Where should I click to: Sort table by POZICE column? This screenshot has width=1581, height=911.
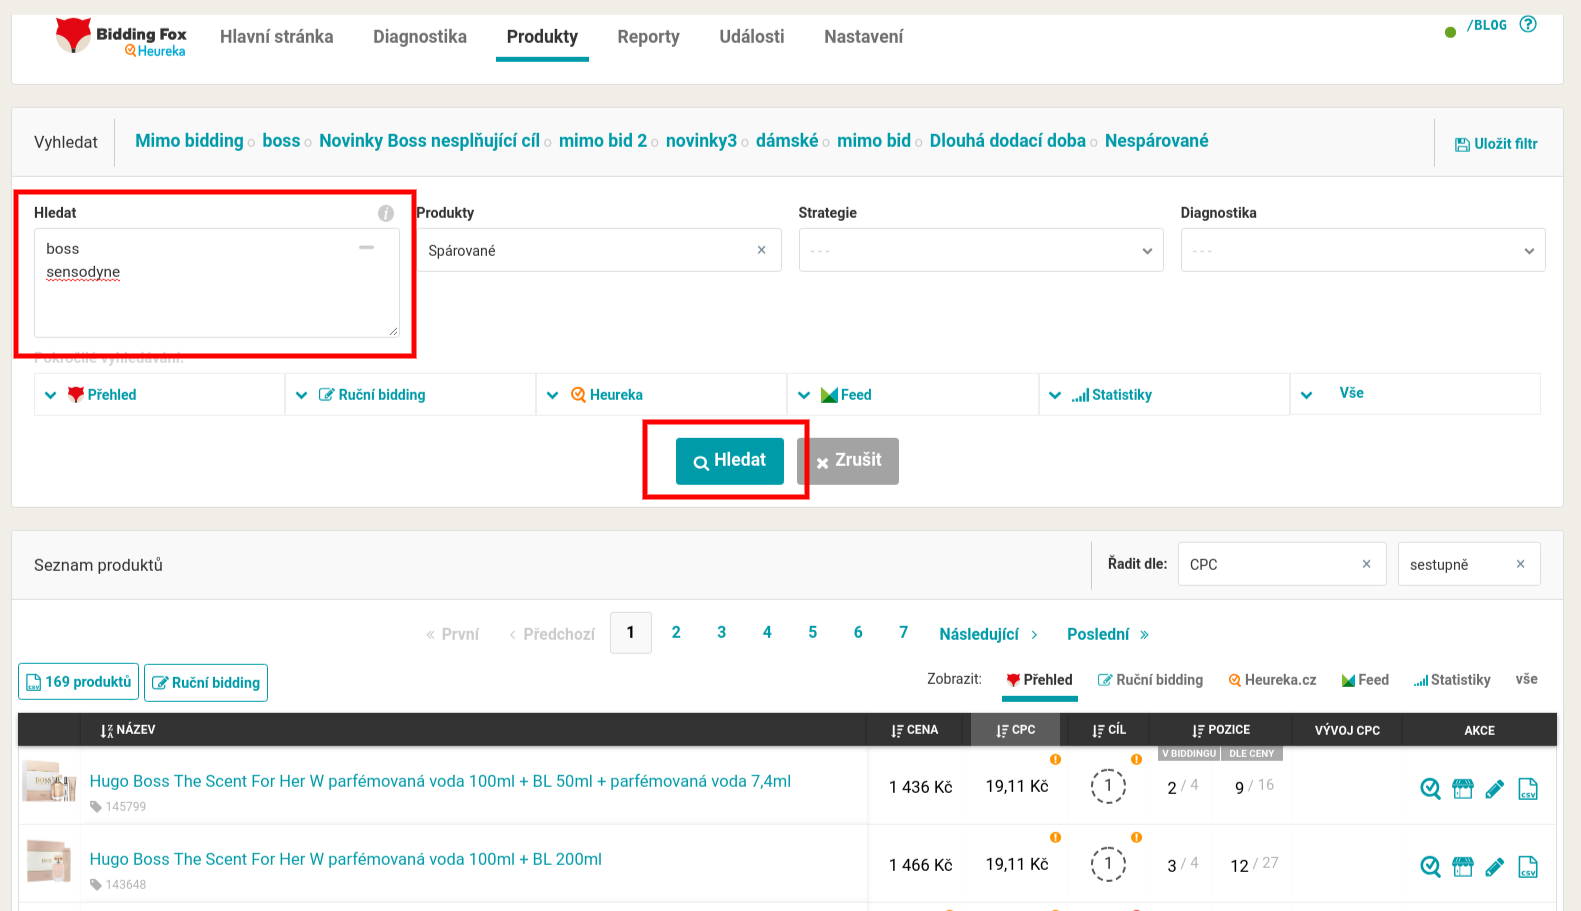coord(1221,730)
